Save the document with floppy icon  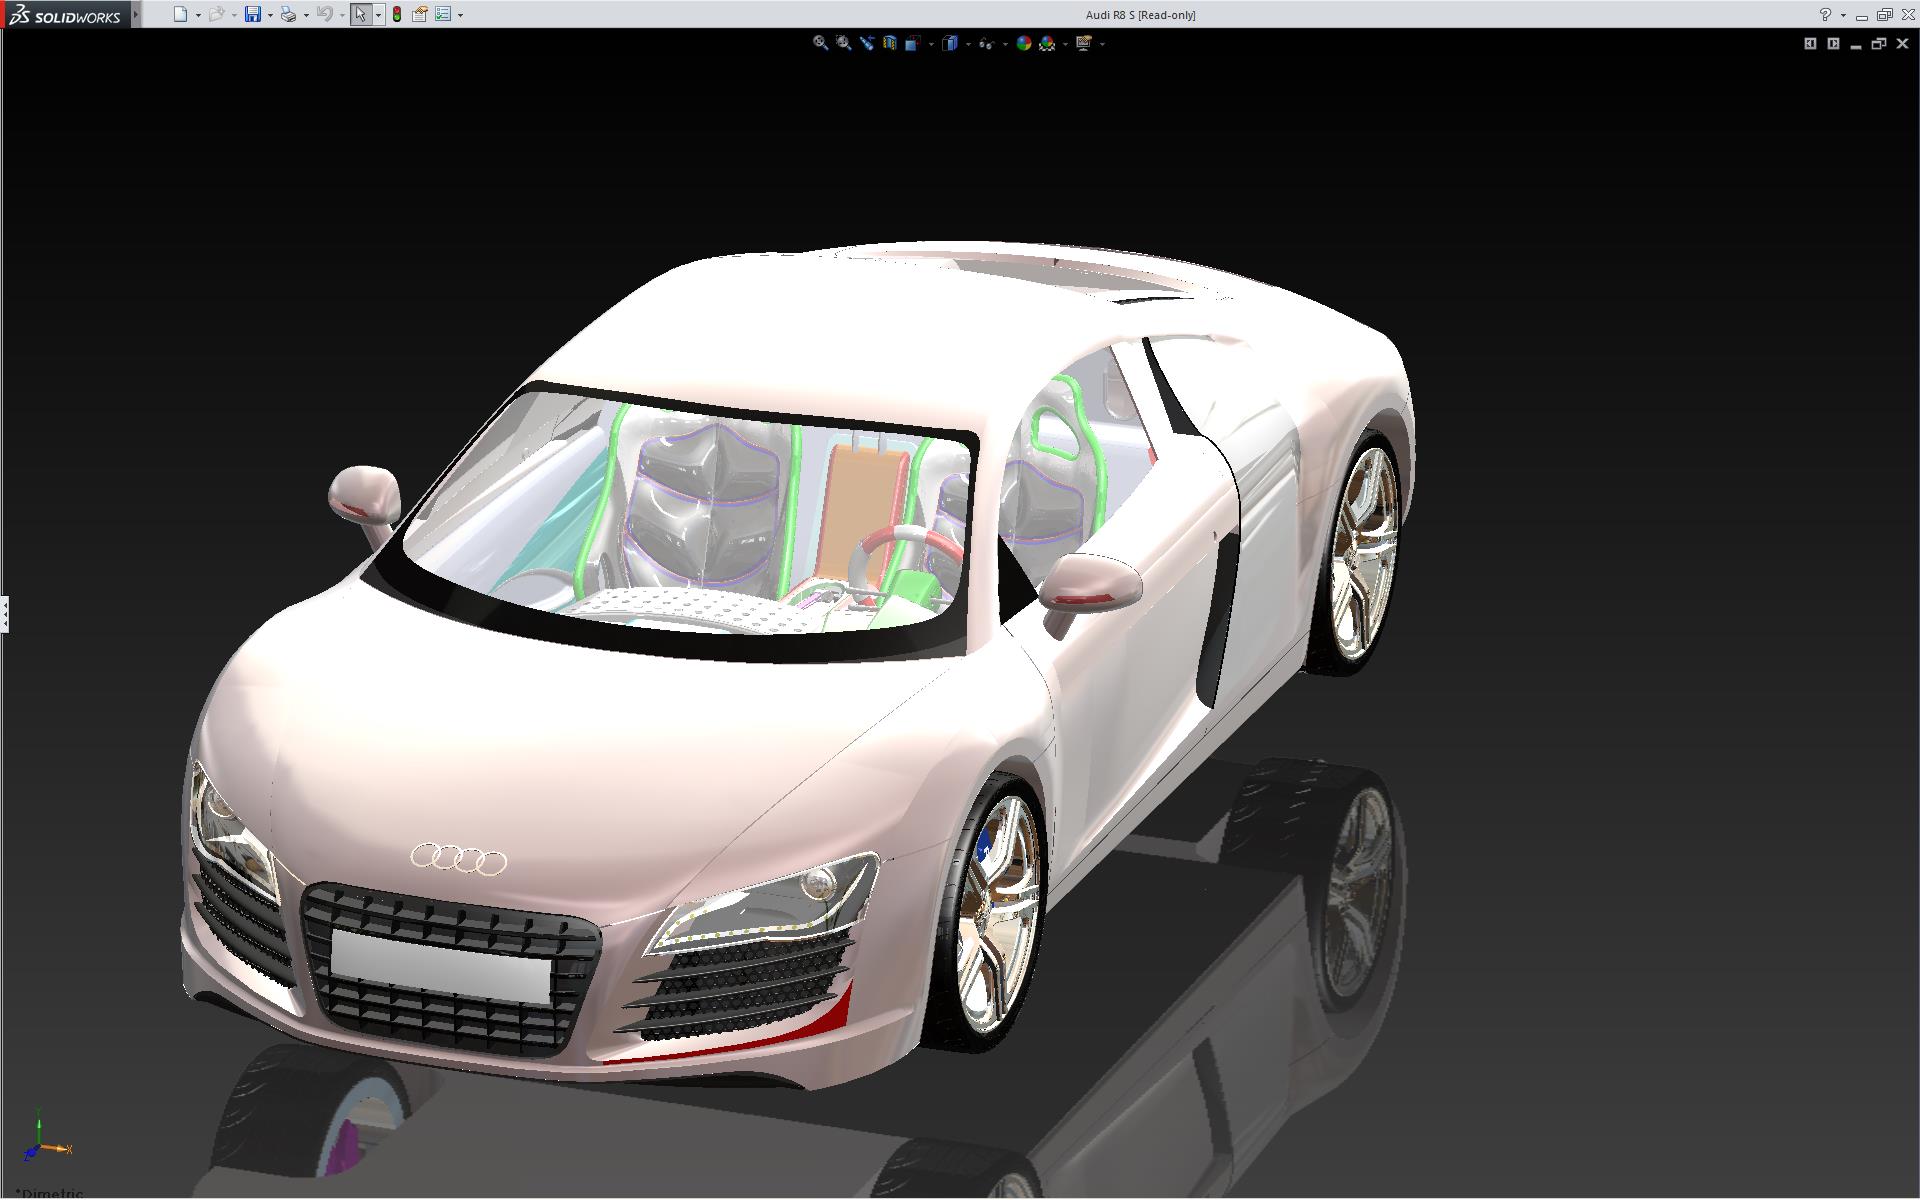coord(253,14)
